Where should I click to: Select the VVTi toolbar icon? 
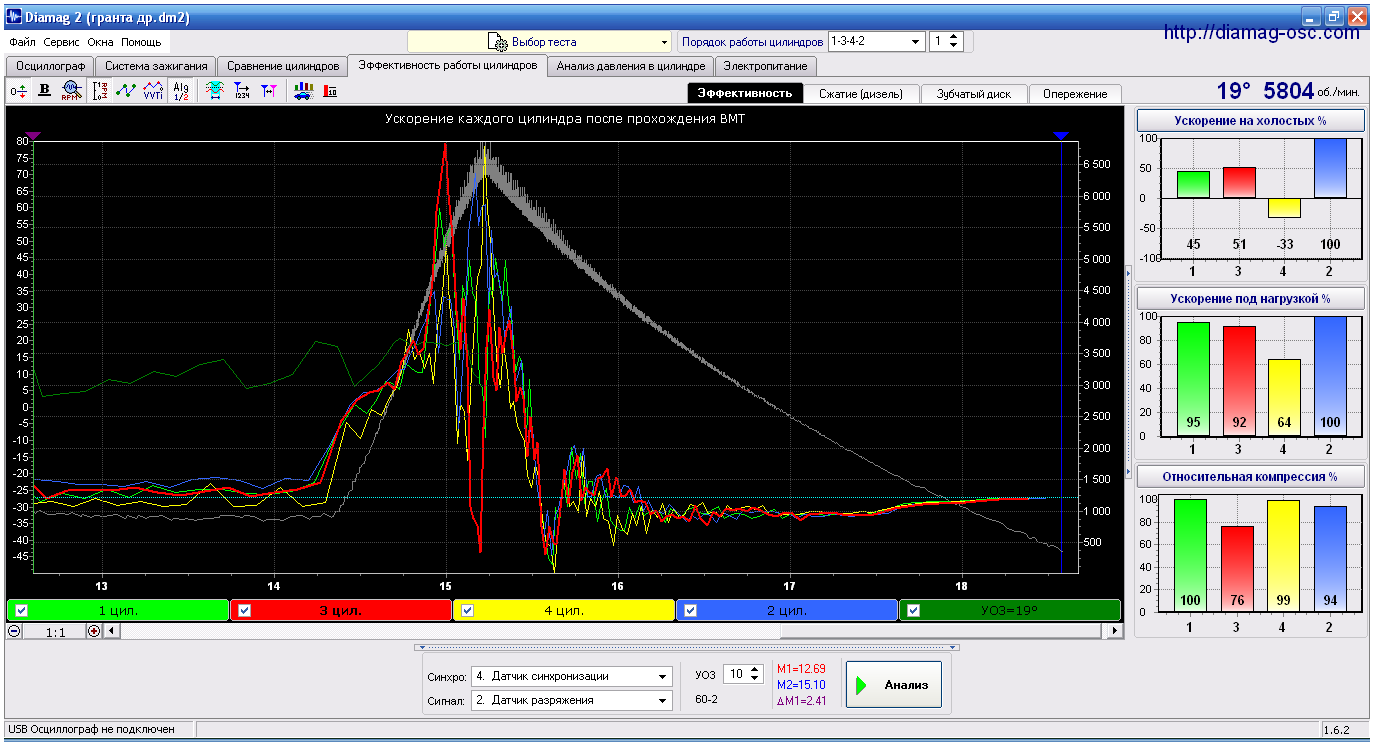153,91
